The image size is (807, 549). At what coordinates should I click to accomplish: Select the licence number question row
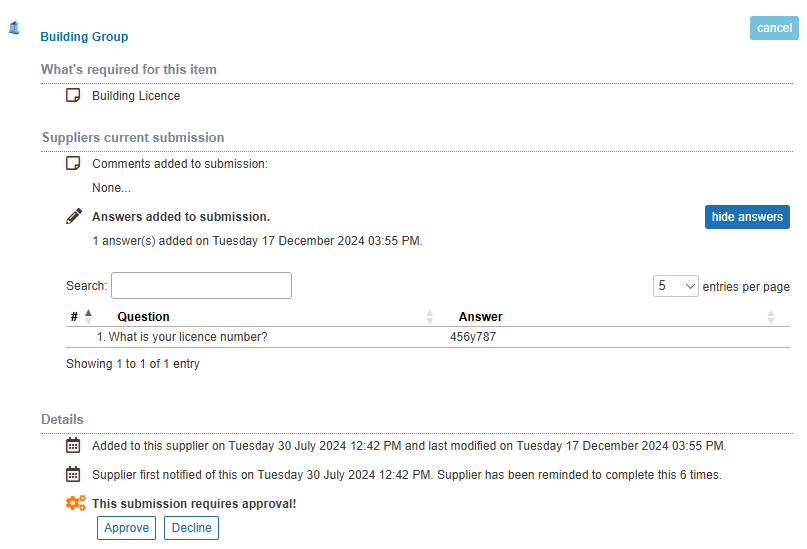pos(428,337)
